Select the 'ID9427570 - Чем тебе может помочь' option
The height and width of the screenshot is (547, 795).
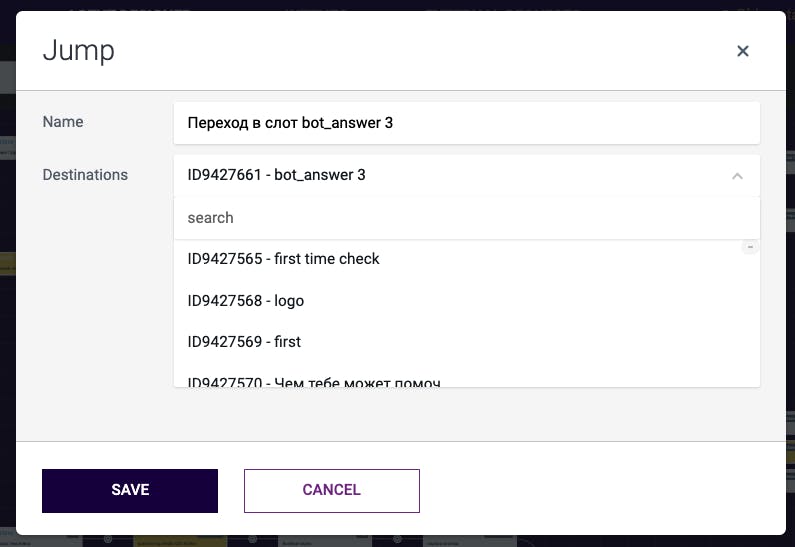point(314,381)
